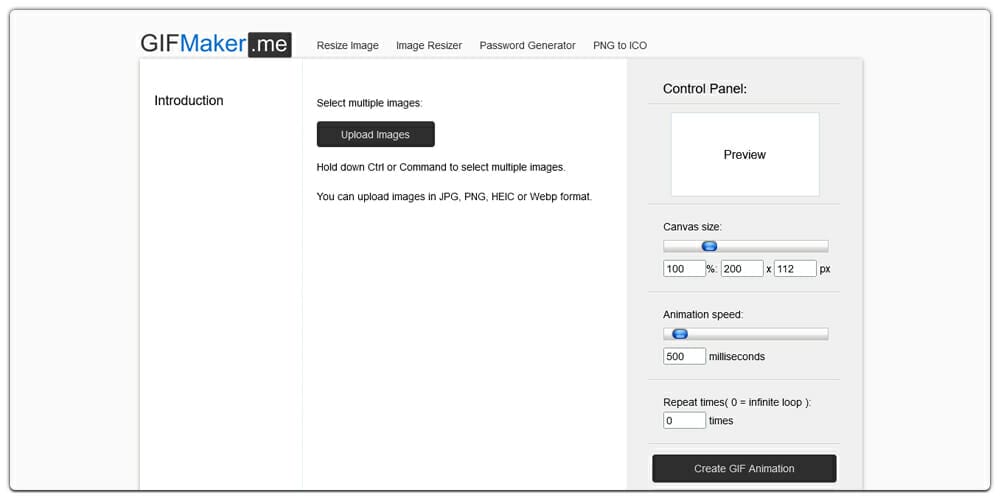Navigate to the PNG to ICO page

click(620, 45)
